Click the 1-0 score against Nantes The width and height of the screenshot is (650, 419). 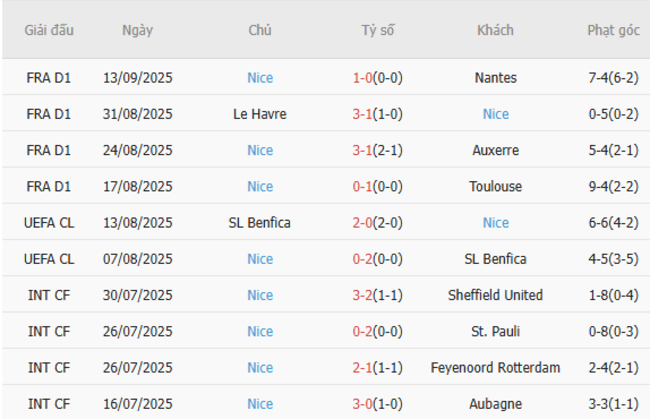pos(364,78)
